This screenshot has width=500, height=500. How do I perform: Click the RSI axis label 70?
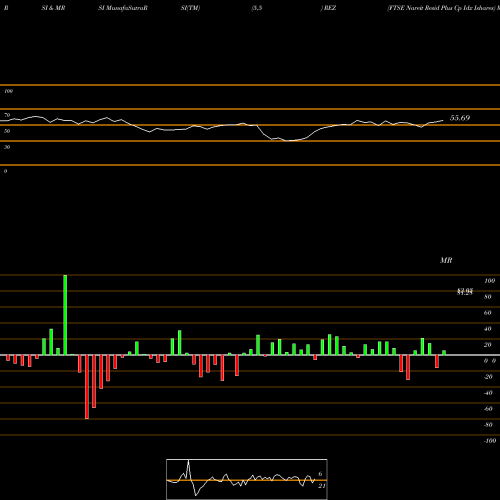coord(7,115)
